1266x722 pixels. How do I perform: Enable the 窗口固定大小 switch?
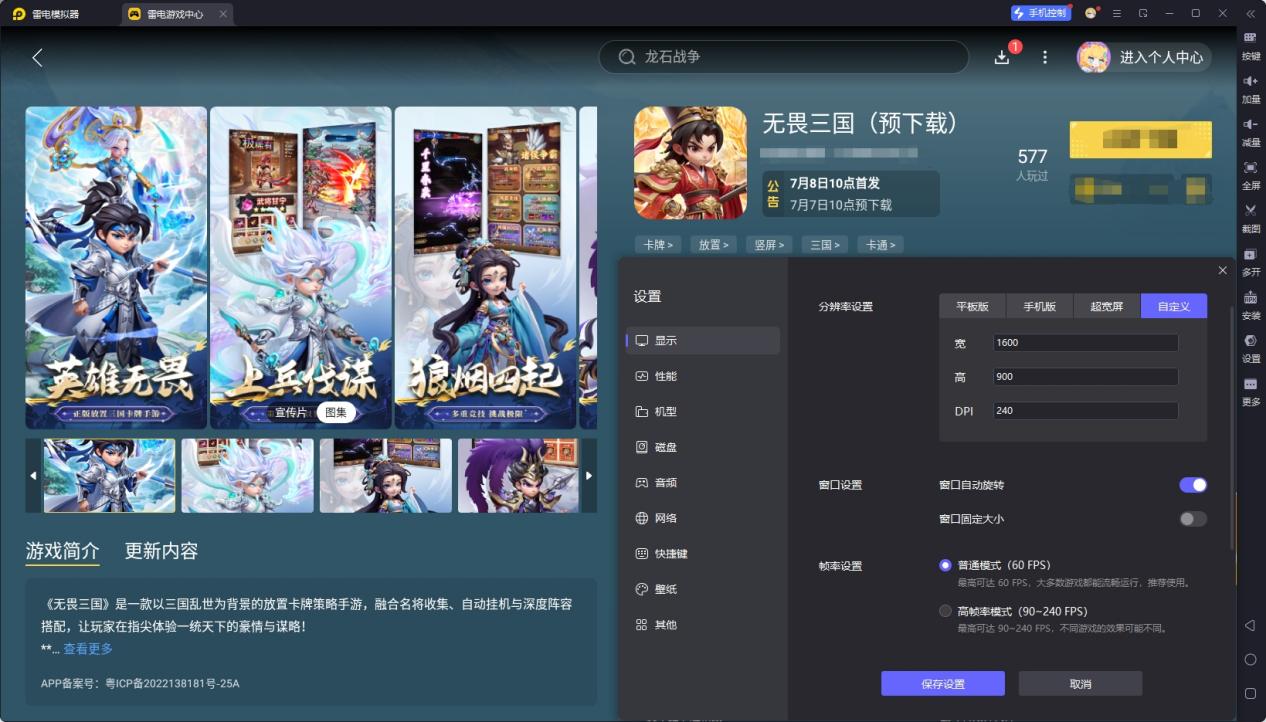(1193, 519)
